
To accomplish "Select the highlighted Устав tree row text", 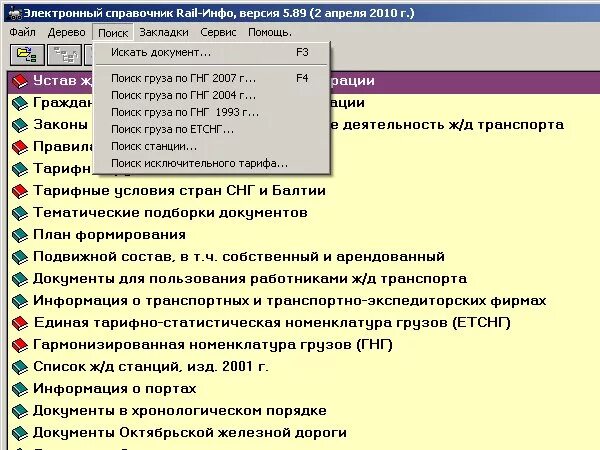I will [x=63, y=81].
